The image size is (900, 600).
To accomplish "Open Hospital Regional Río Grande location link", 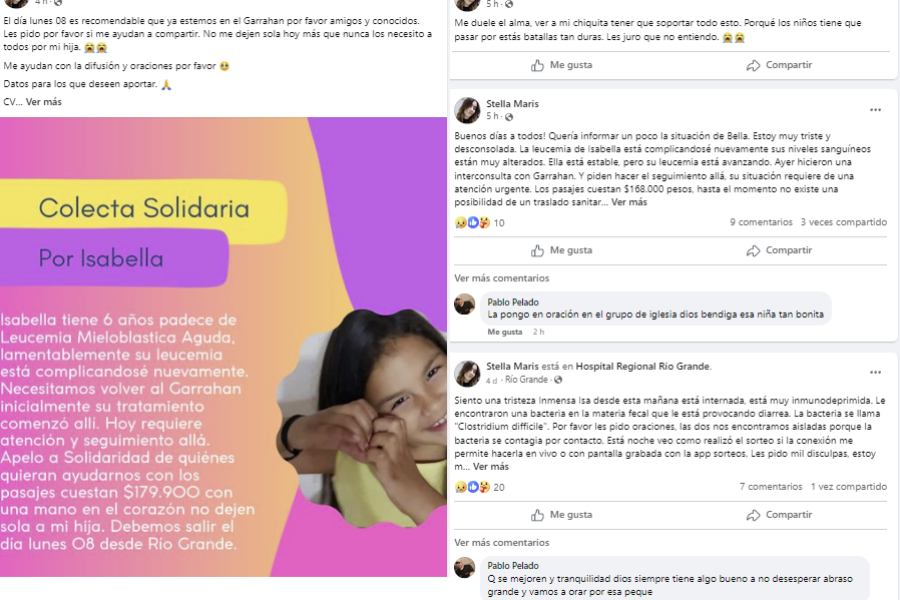I will 643,366.
